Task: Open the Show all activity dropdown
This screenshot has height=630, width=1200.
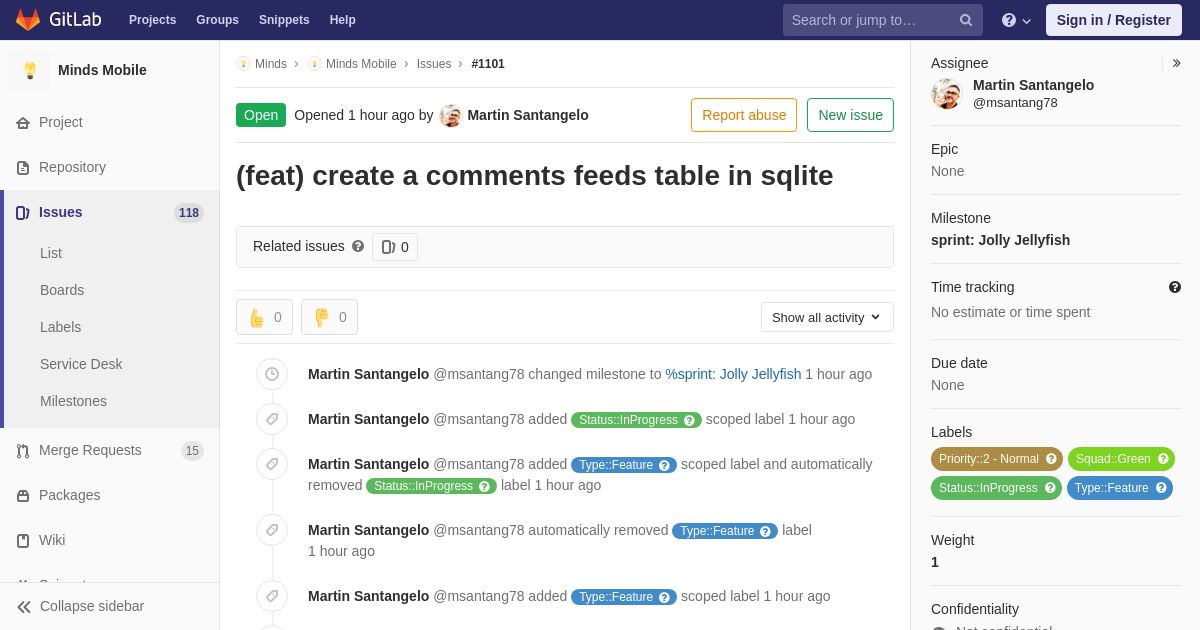Action: click(x=826, y=317)
